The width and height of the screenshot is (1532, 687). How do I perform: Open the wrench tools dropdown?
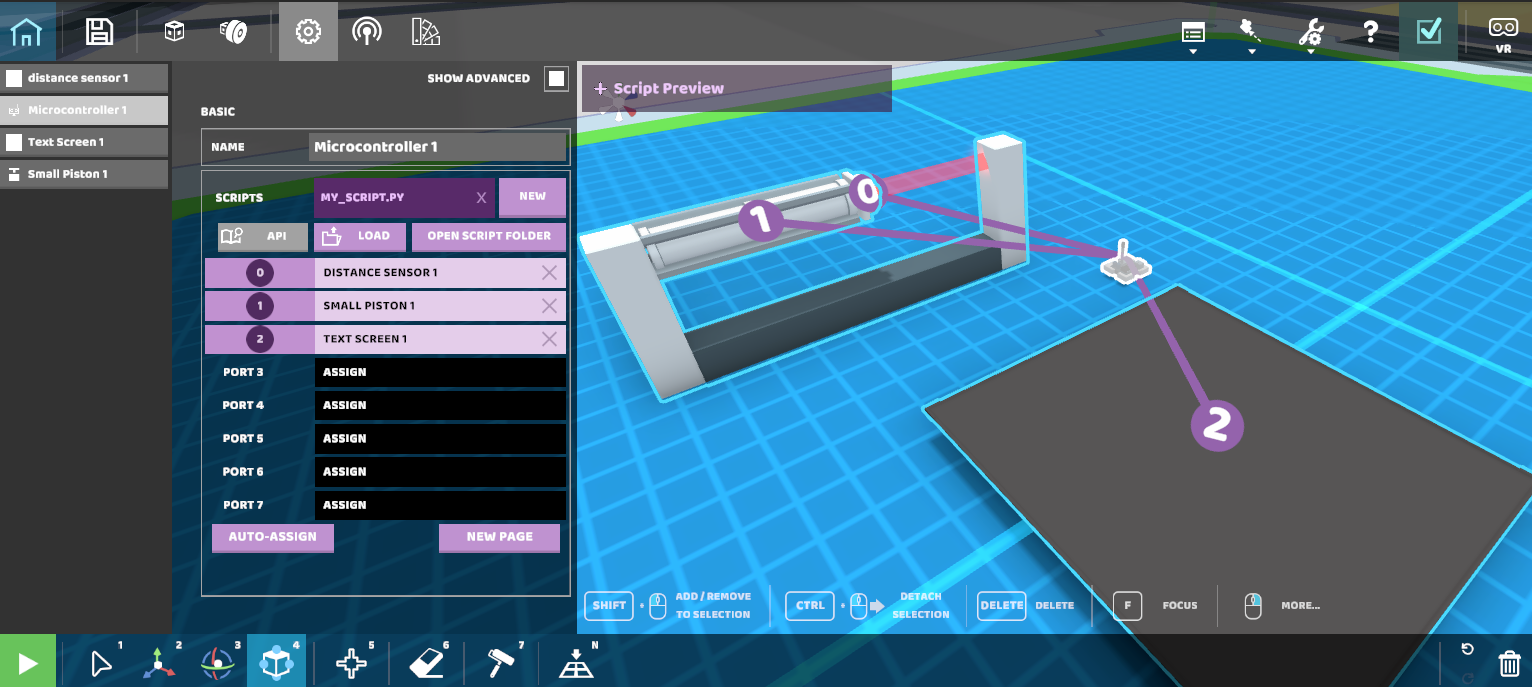[x=1310, y=35]
